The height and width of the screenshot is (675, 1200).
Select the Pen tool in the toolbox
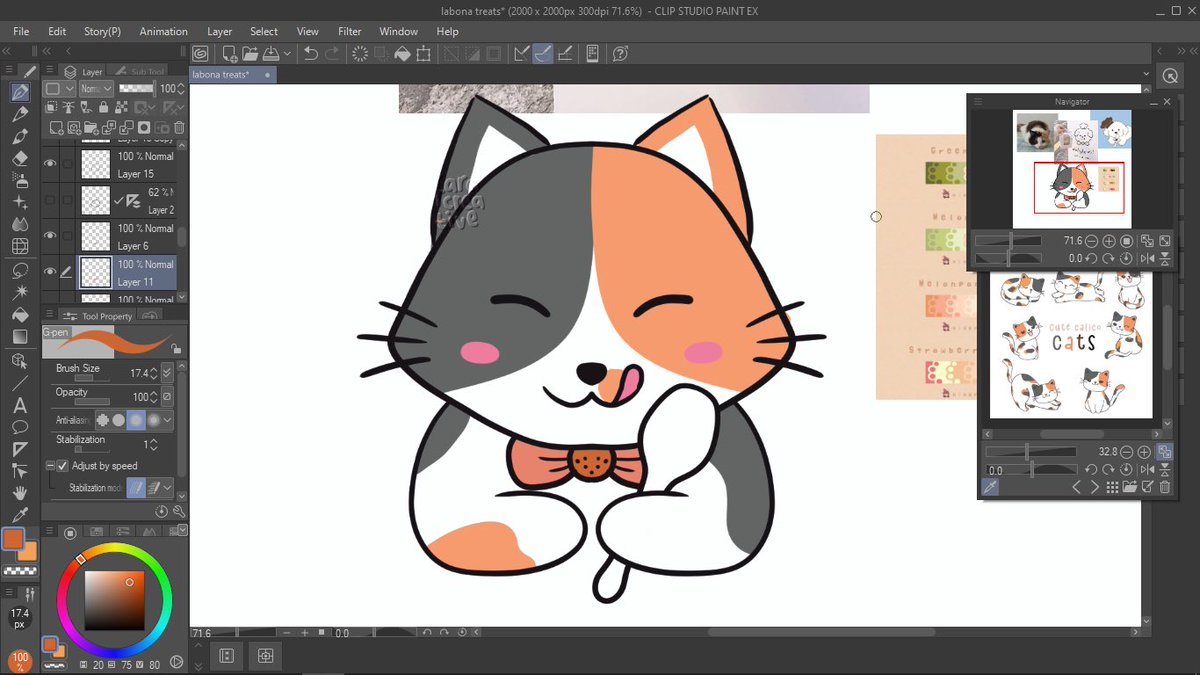coord(19,92)
